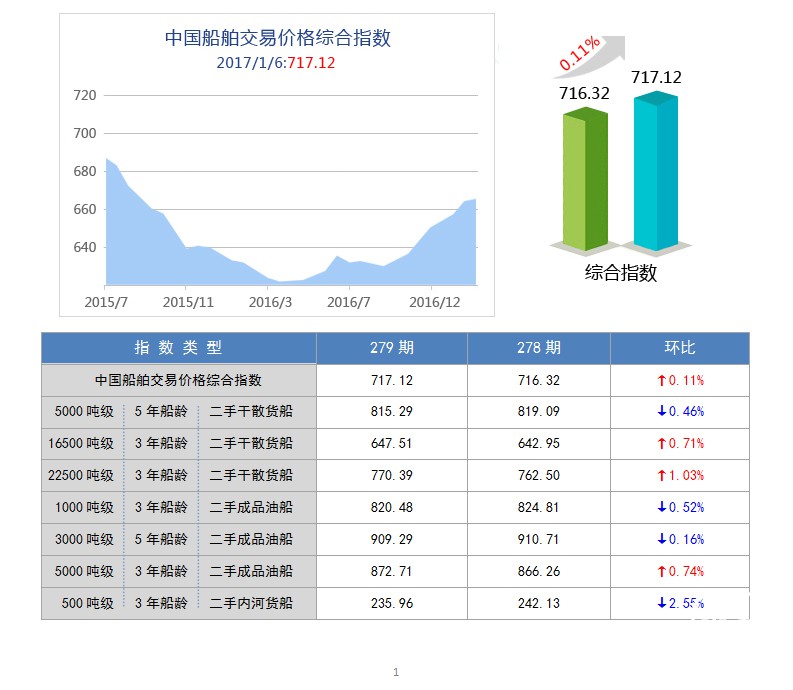Screen dimensions: 793x690
Task: Click 二手干散货船 in the 16500 吨级 row
Action: 251,444
